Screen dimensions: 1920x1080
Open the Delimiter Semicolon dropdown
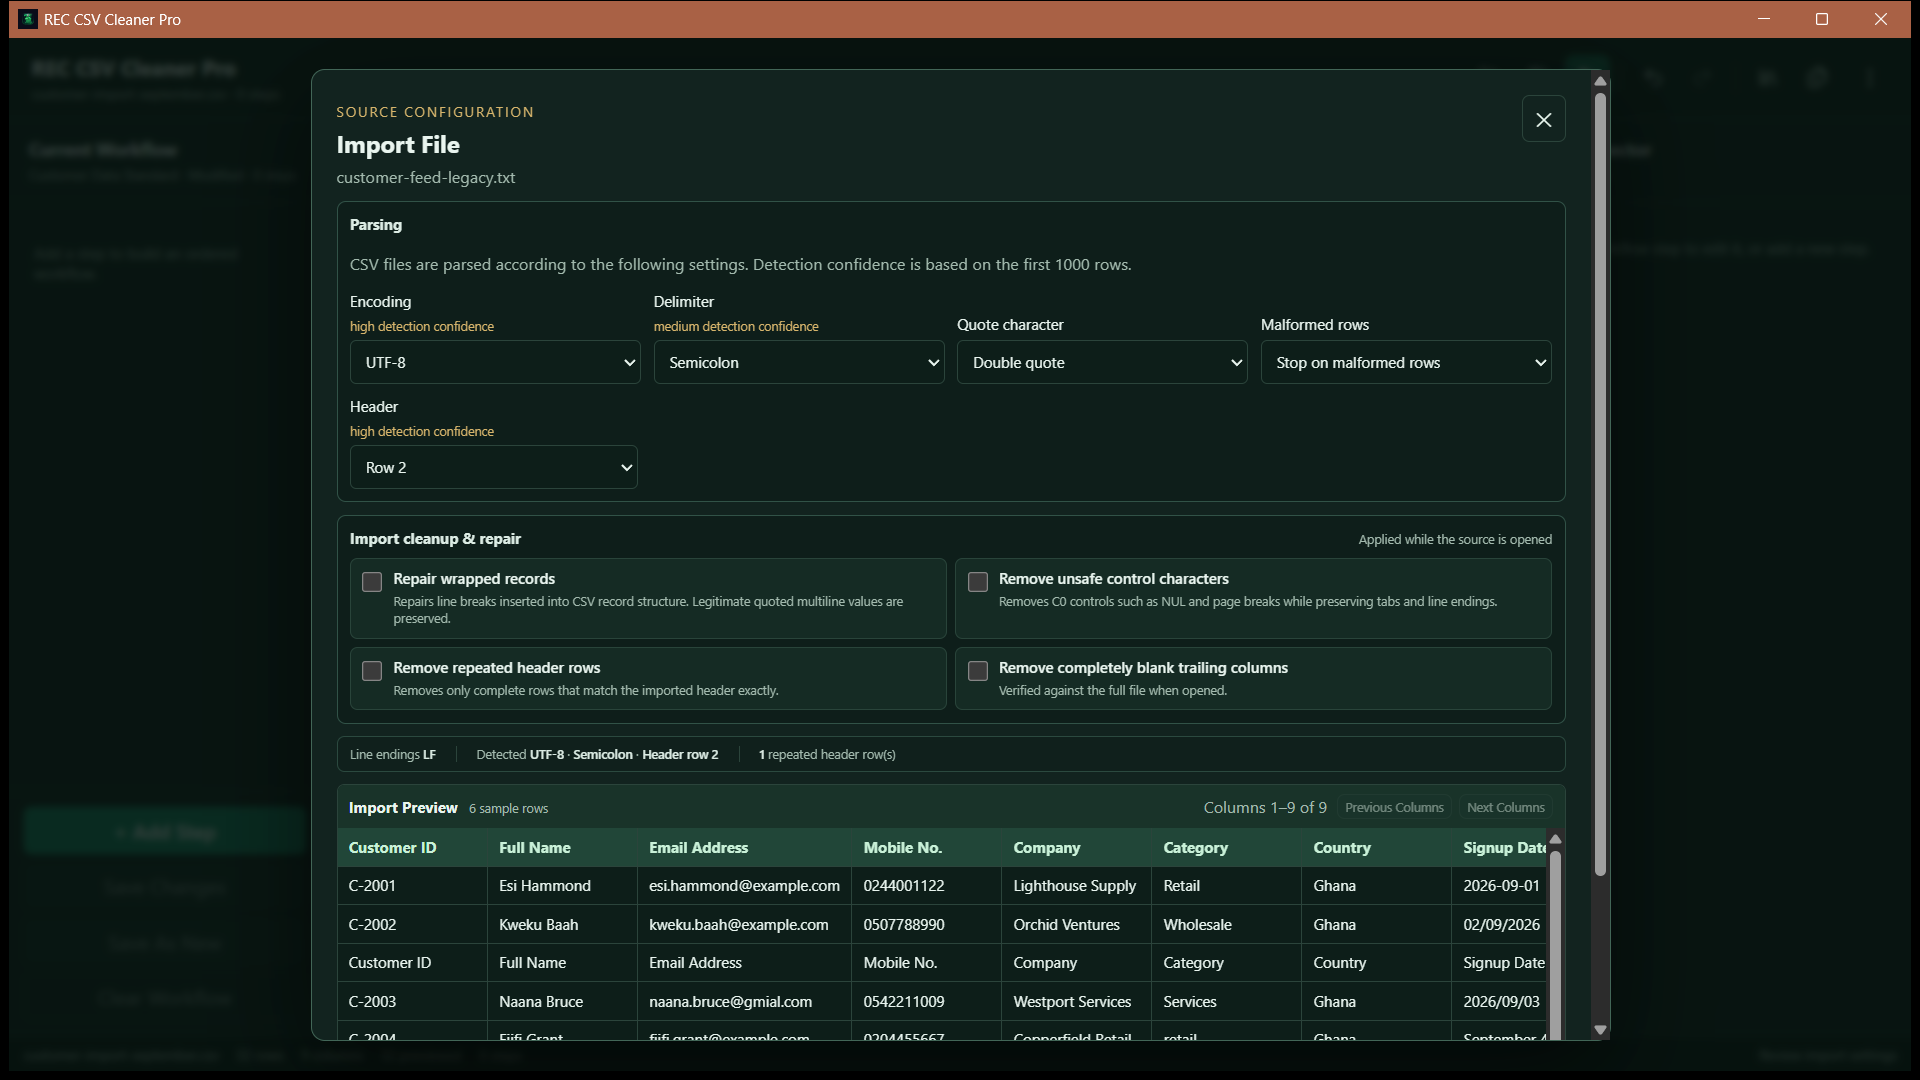point(799,362)
